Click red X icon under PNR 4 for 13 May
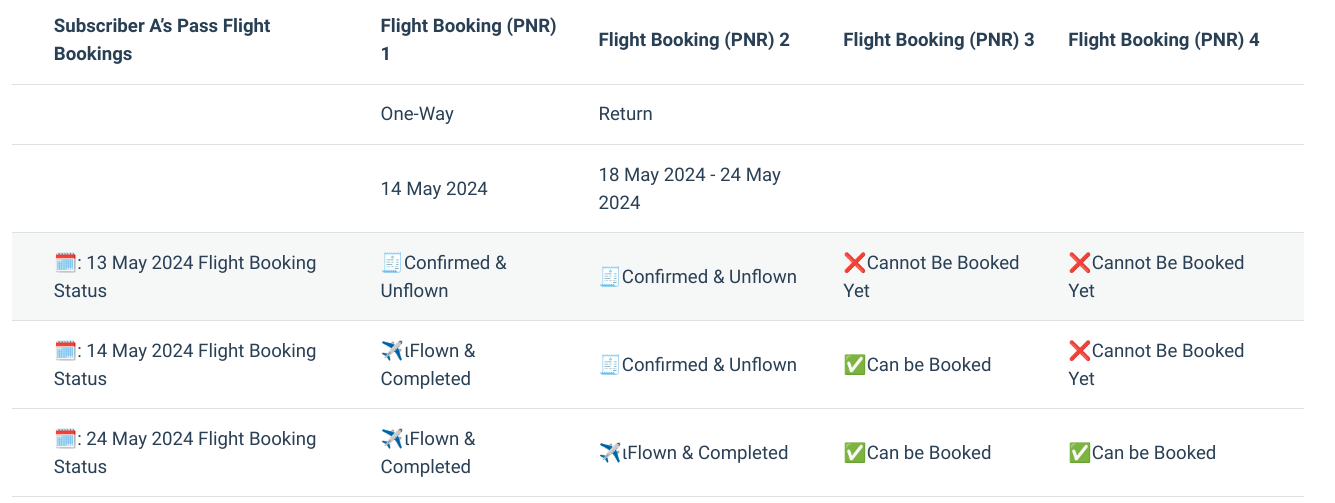 tap(1079, 263)
